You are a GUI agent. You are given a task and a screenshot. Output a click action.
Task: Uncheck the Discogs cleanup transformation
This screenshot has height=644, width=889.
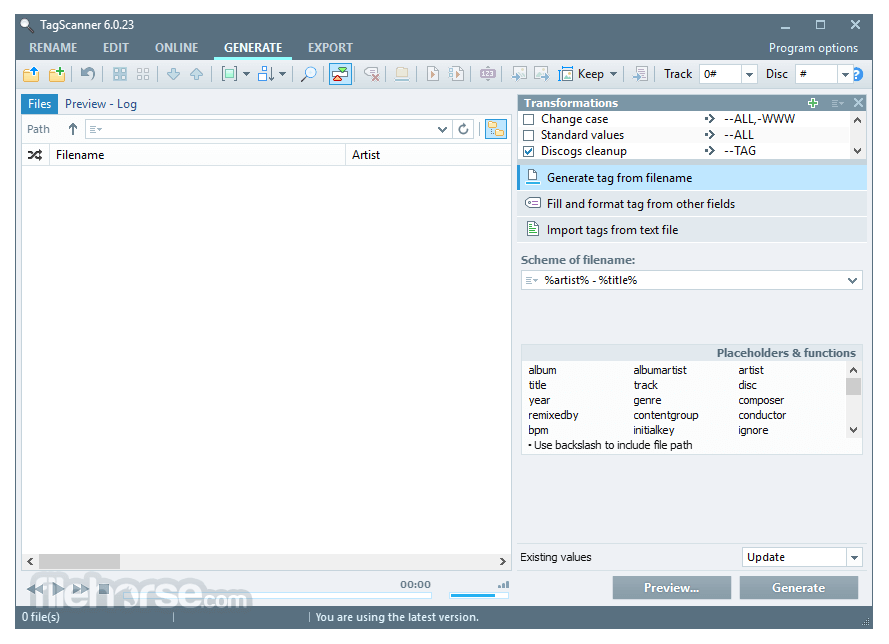click(529, 151)
